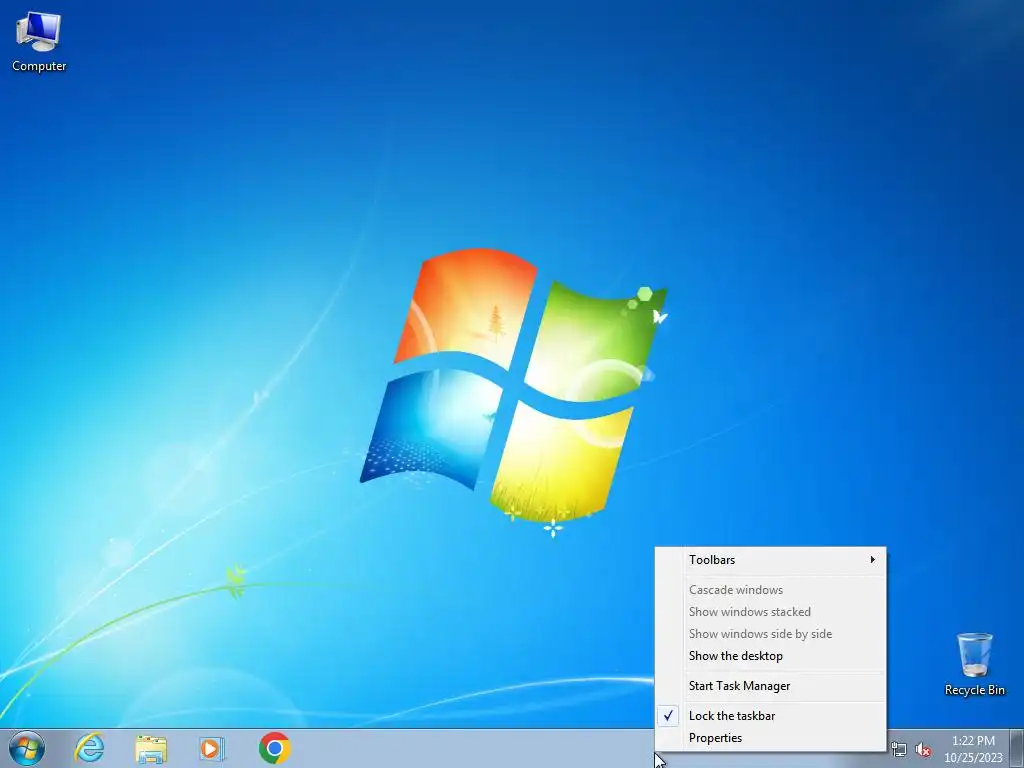The image size is (1024, 768).
Task: Open taskbar Properties from context menu
Action: (x=771, y=738)
